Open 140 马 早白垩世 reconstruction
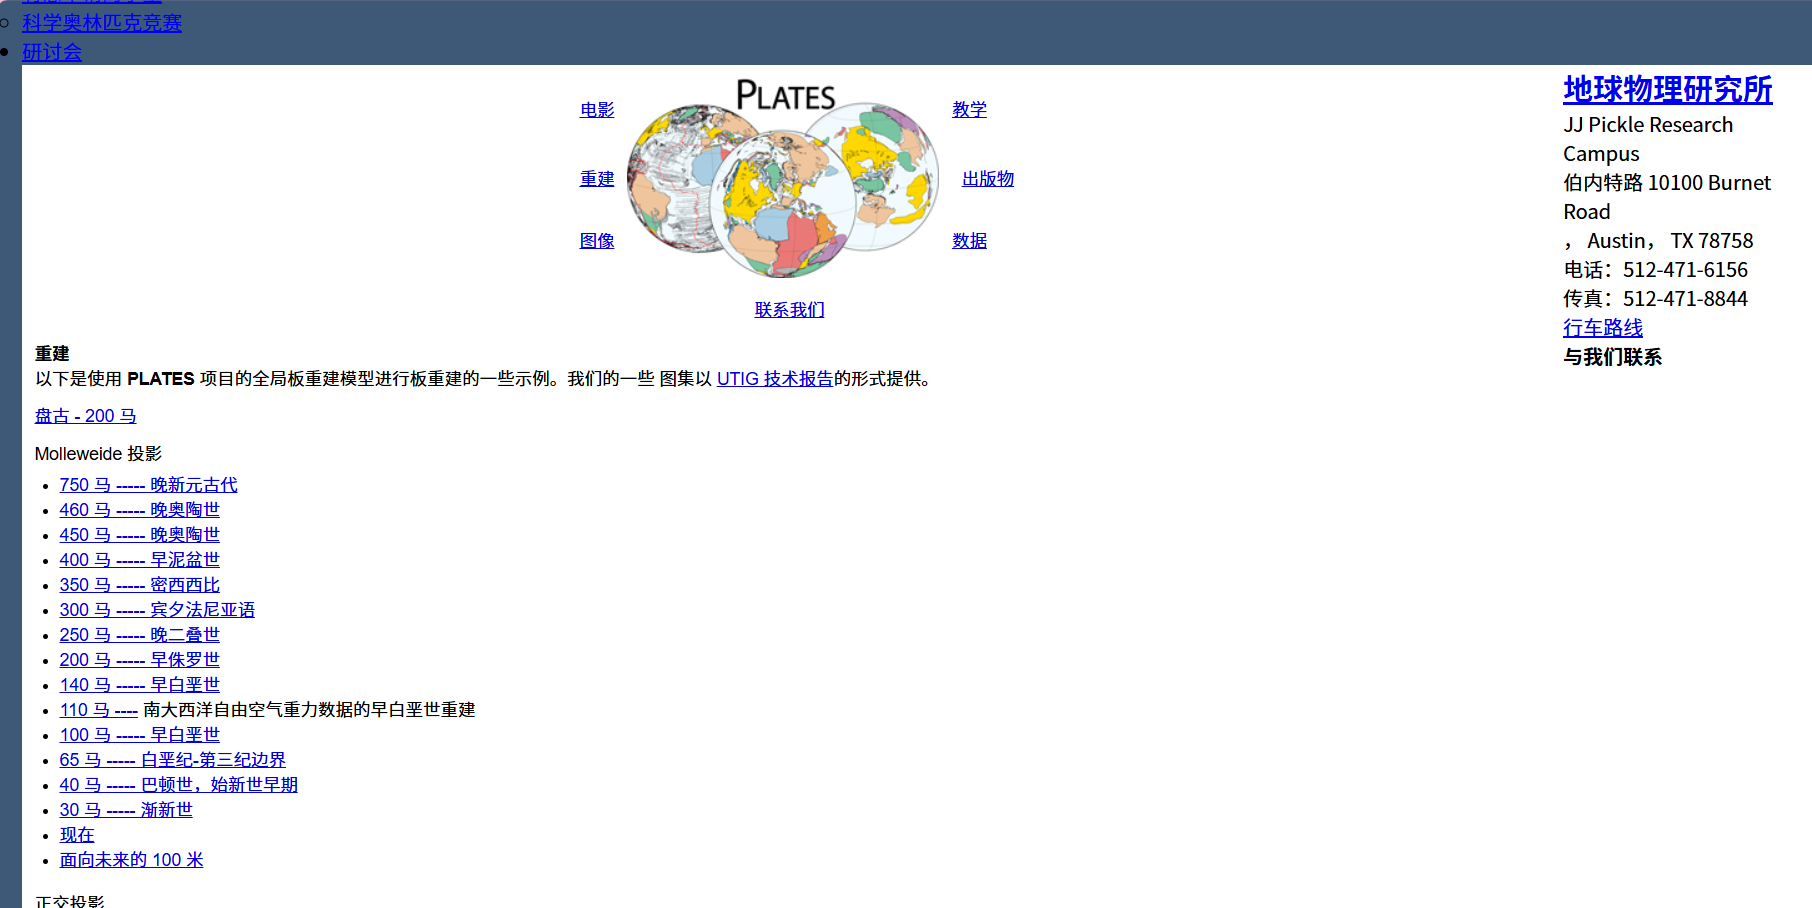The height and width of the screenshot is (908, 1812). (x=139, y=685)
